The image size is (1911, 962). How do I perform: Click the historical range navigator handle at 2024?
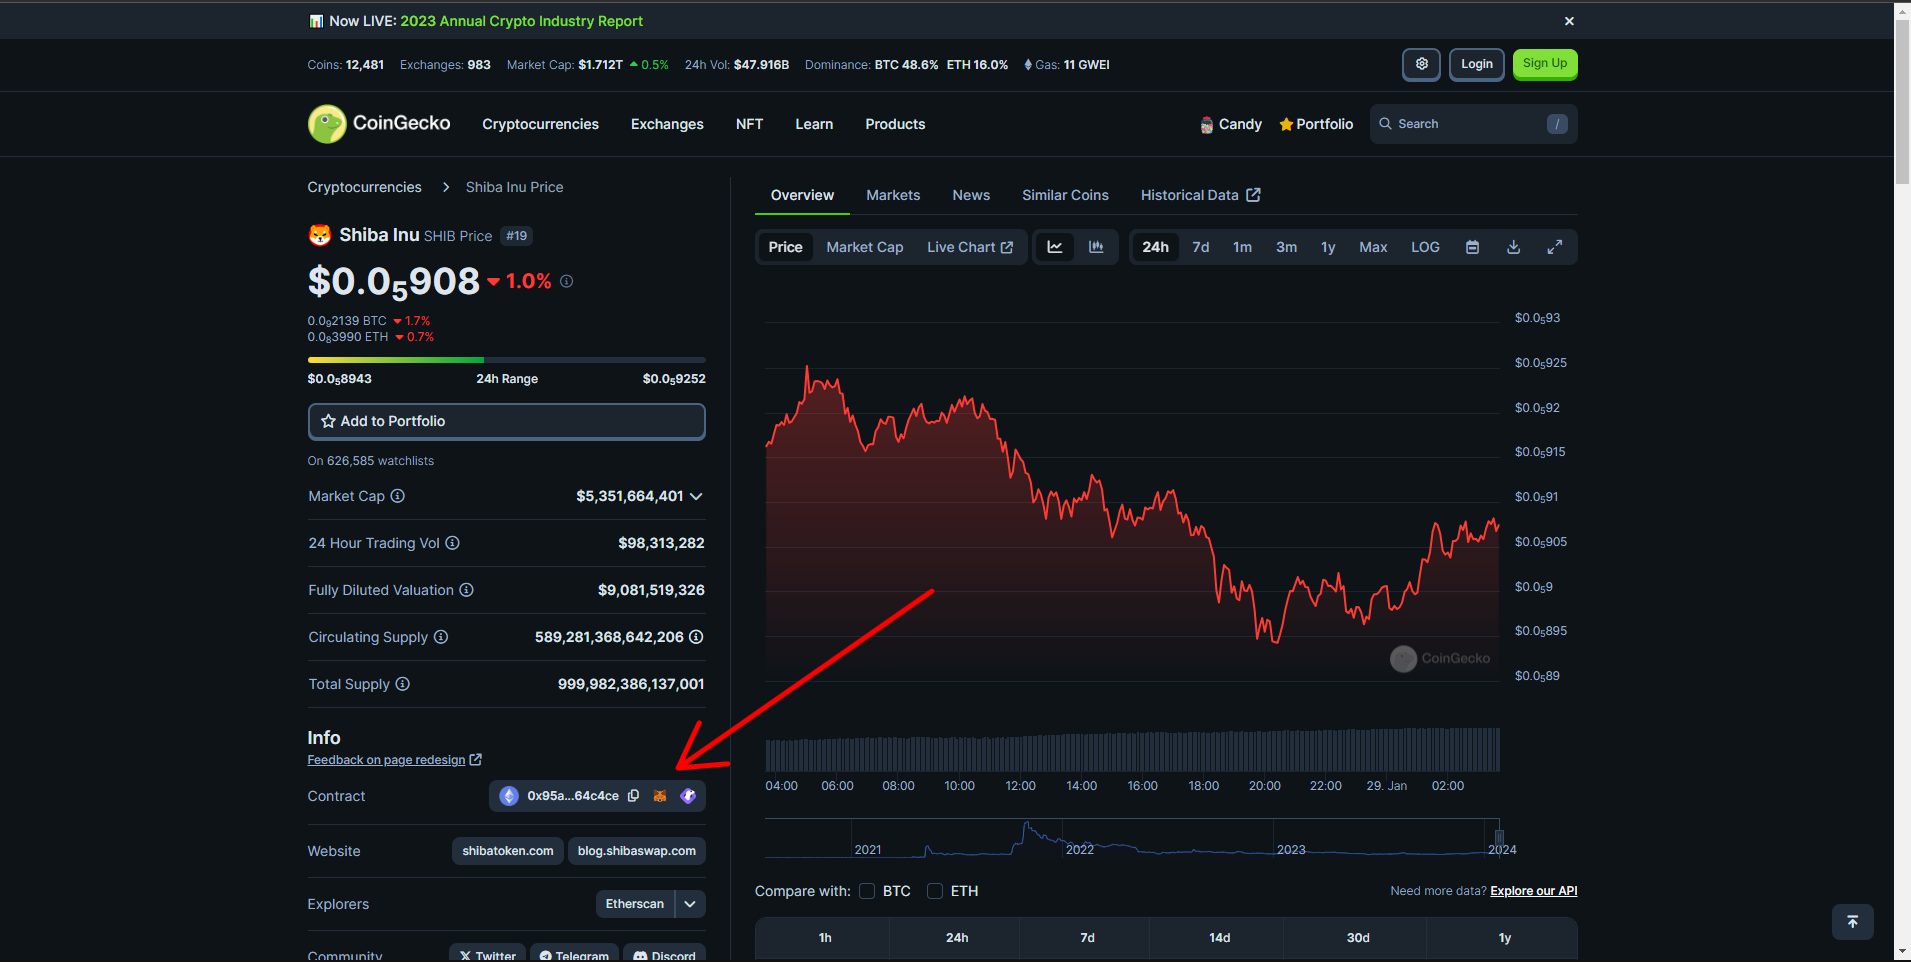(x=1499, y=837)
